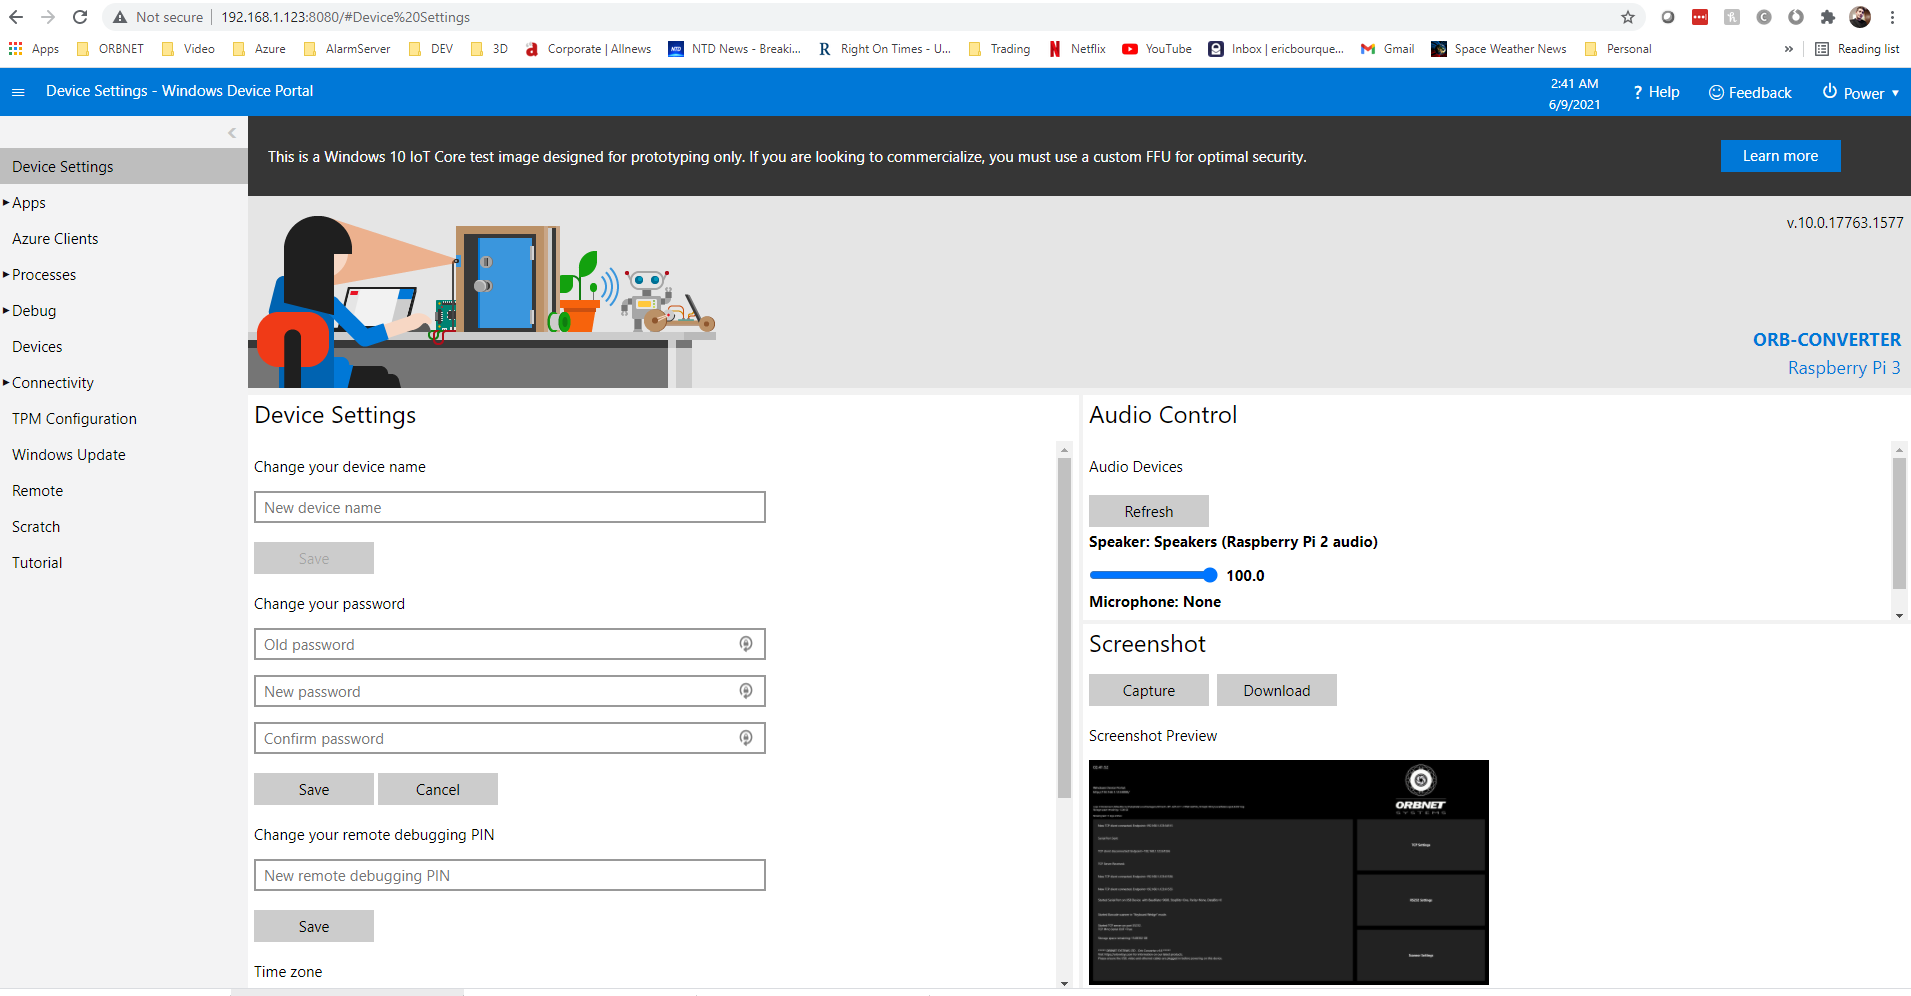Open the Tutorial page
The height and width of the screenshot is (996, 1911).
(37, 563)
